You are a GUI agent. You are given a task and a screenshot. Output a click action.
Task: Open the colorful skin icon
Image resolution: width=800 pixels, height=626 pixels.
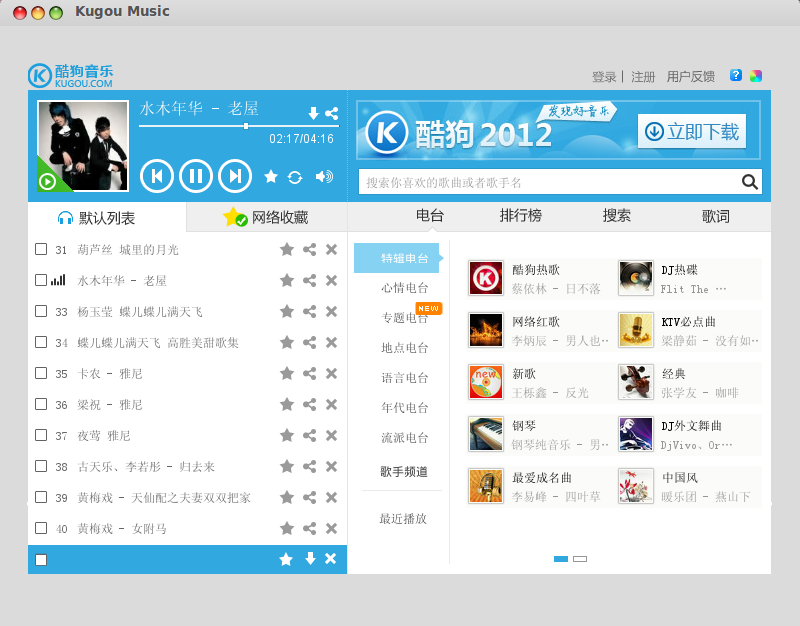click(x=756, y=76)
